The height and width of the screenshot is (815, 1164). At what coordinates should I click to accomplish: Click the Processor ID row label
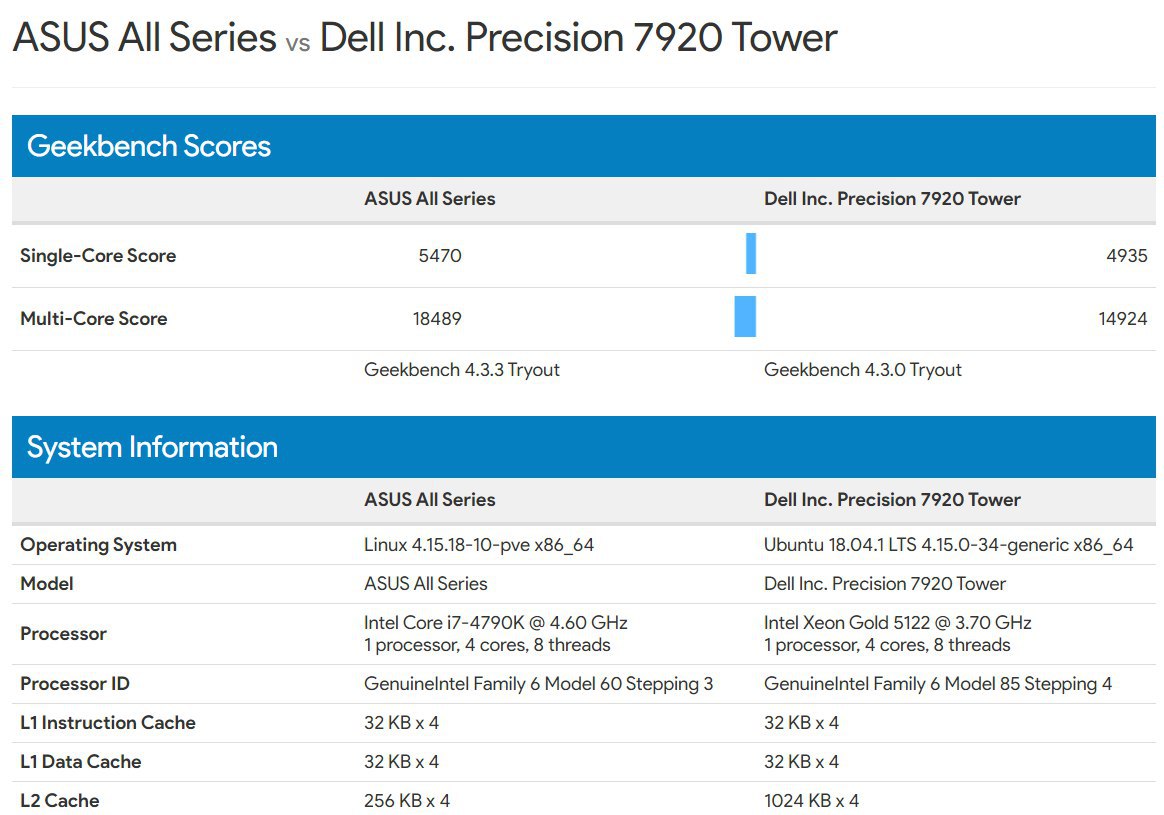pyautogui.click(x=75, y=684)
